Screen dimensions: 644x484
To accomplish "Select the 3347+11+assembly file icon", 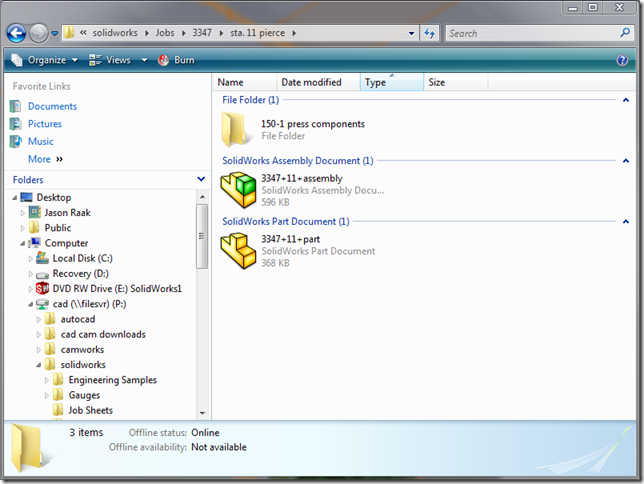I will coord(238,190).
